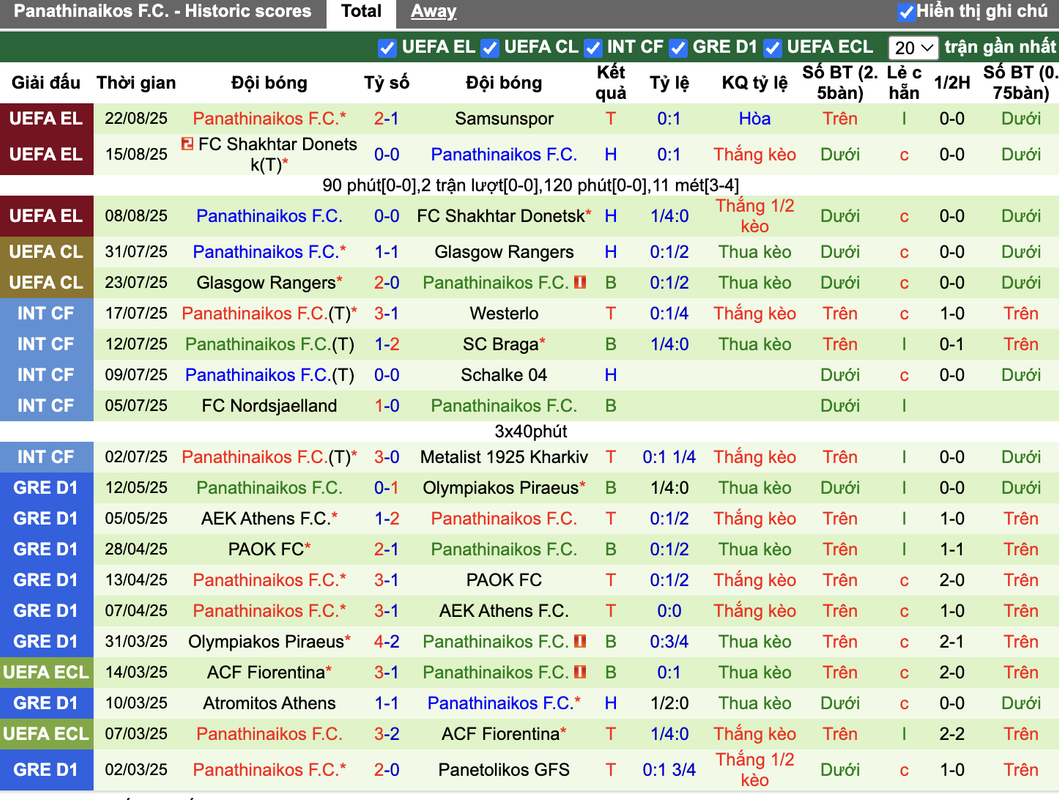Click date 13/04/25 cell
Image resolution: width=1059 pixels, height=800 pixels.
point(136,580)
